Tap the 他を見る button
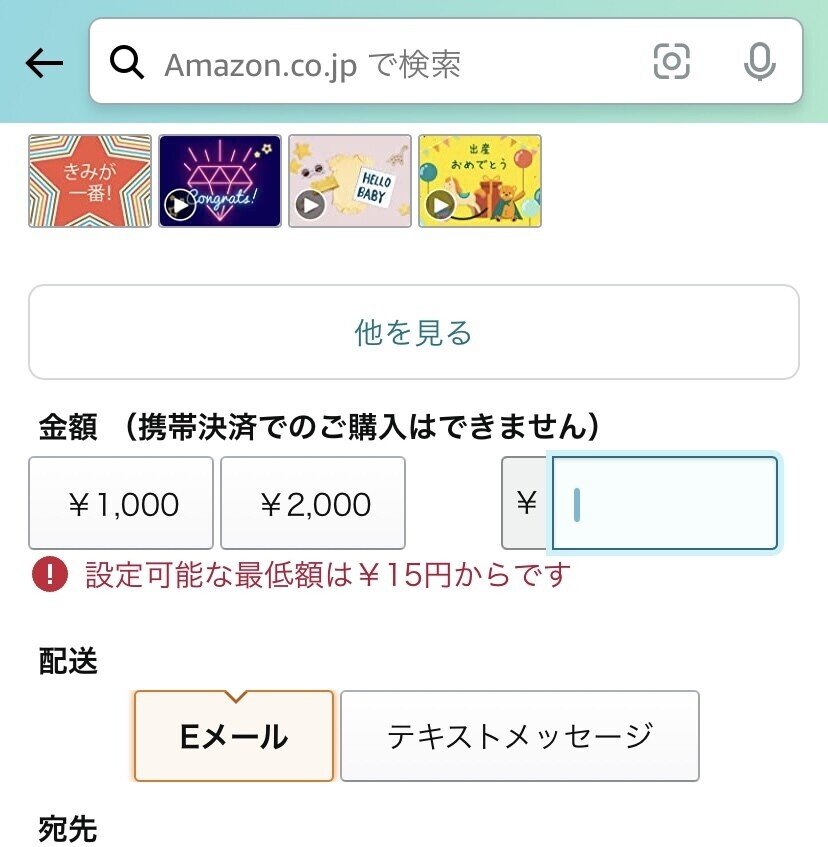828x847 pixels. point(414,332)
